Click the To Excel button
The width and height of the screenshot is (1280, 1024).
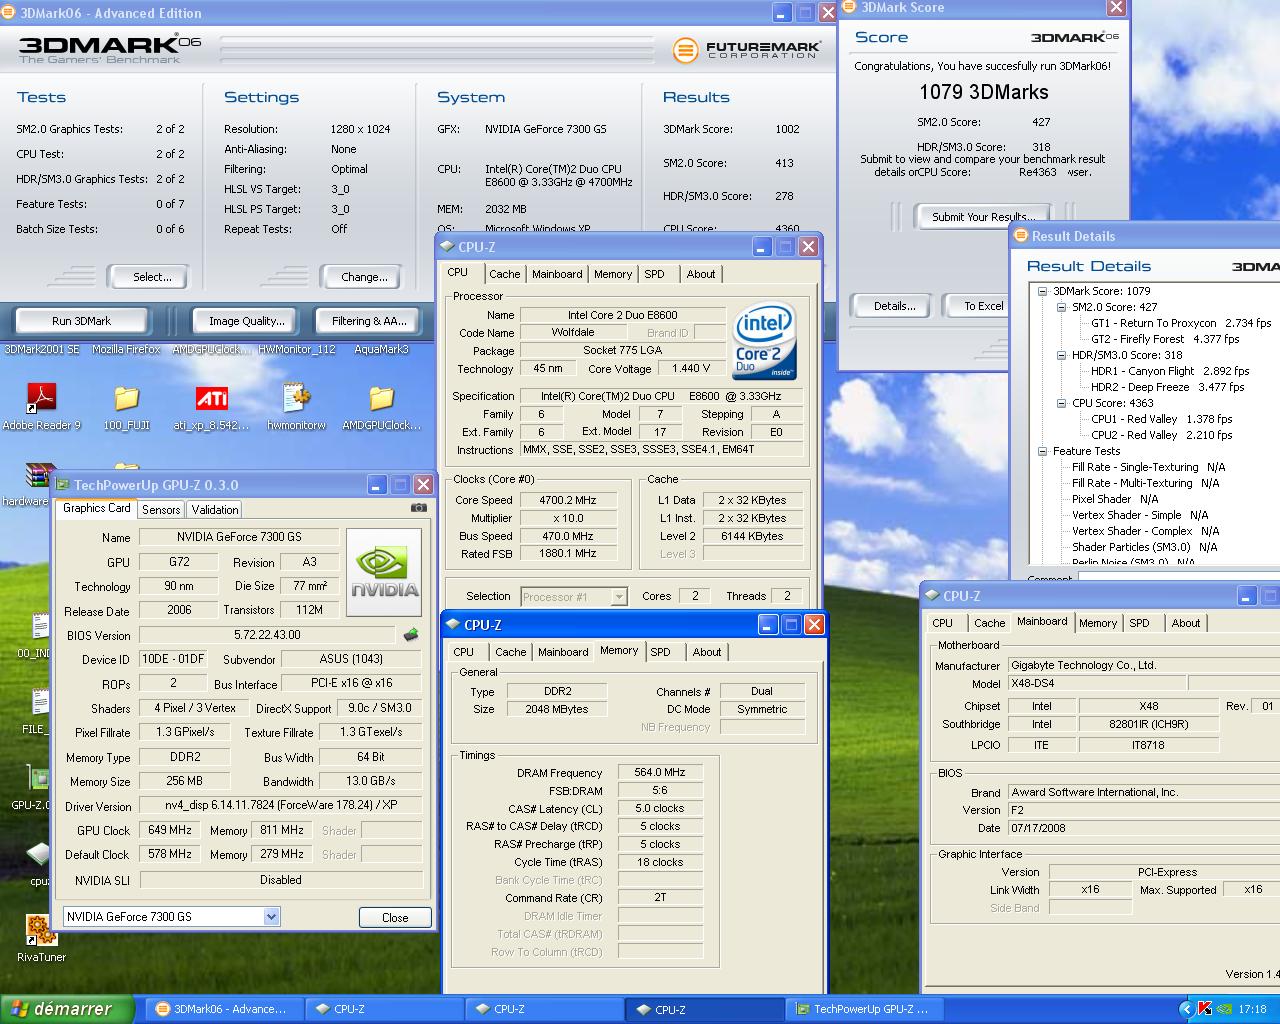(x=982, y=306)
